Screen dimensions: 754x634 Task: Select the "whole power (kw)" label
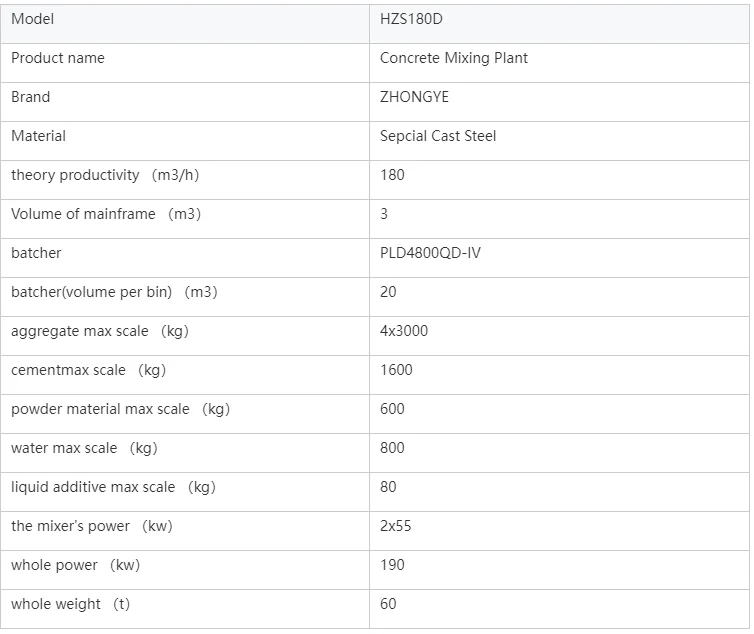point(75,565)
